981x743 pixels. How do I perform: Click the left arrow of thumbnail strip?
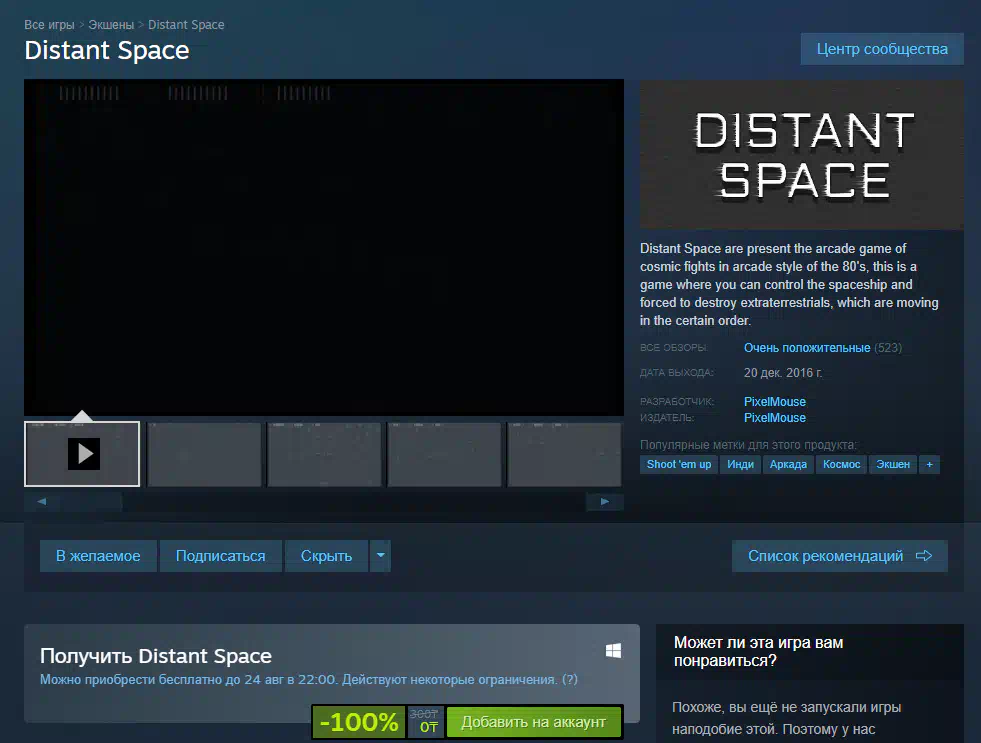pyautogui.click(x=42, y=502)
